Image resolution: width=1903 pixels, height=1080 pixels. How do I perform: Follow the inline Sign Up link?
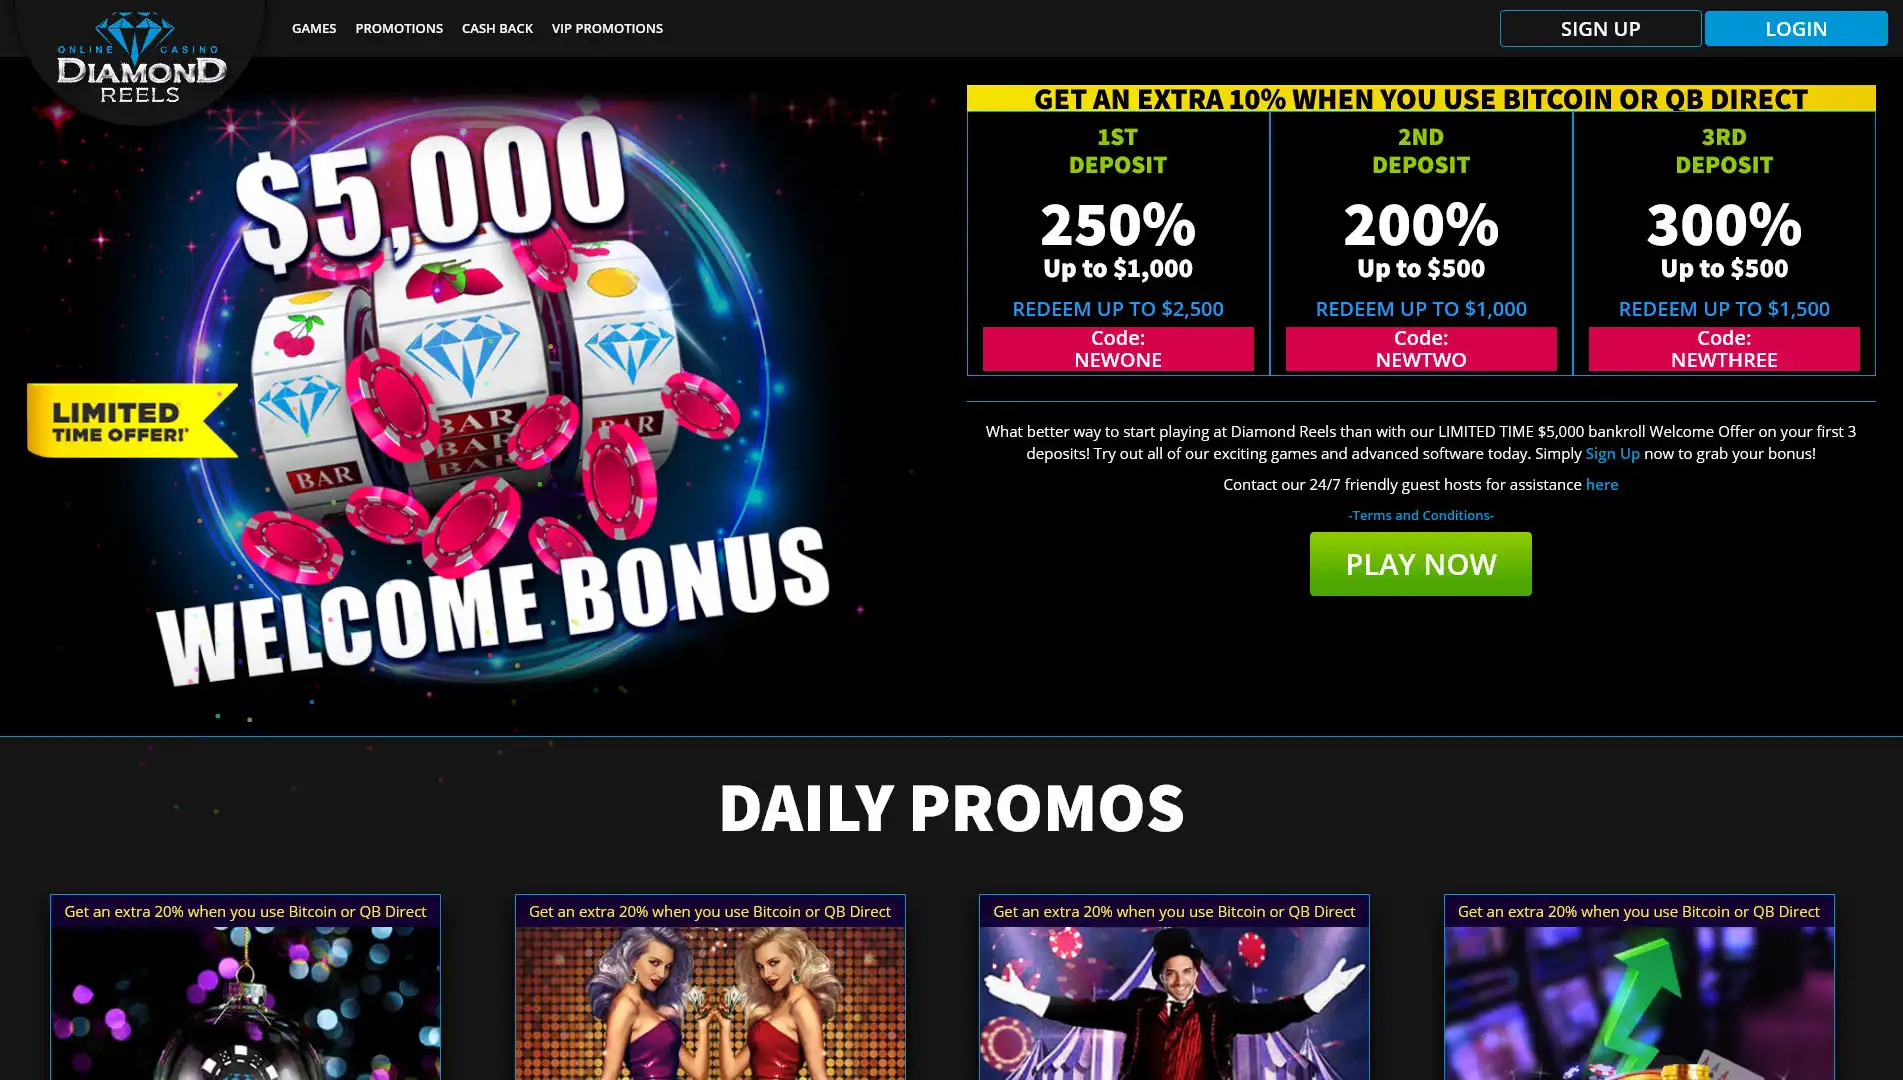coord(1612,454)
